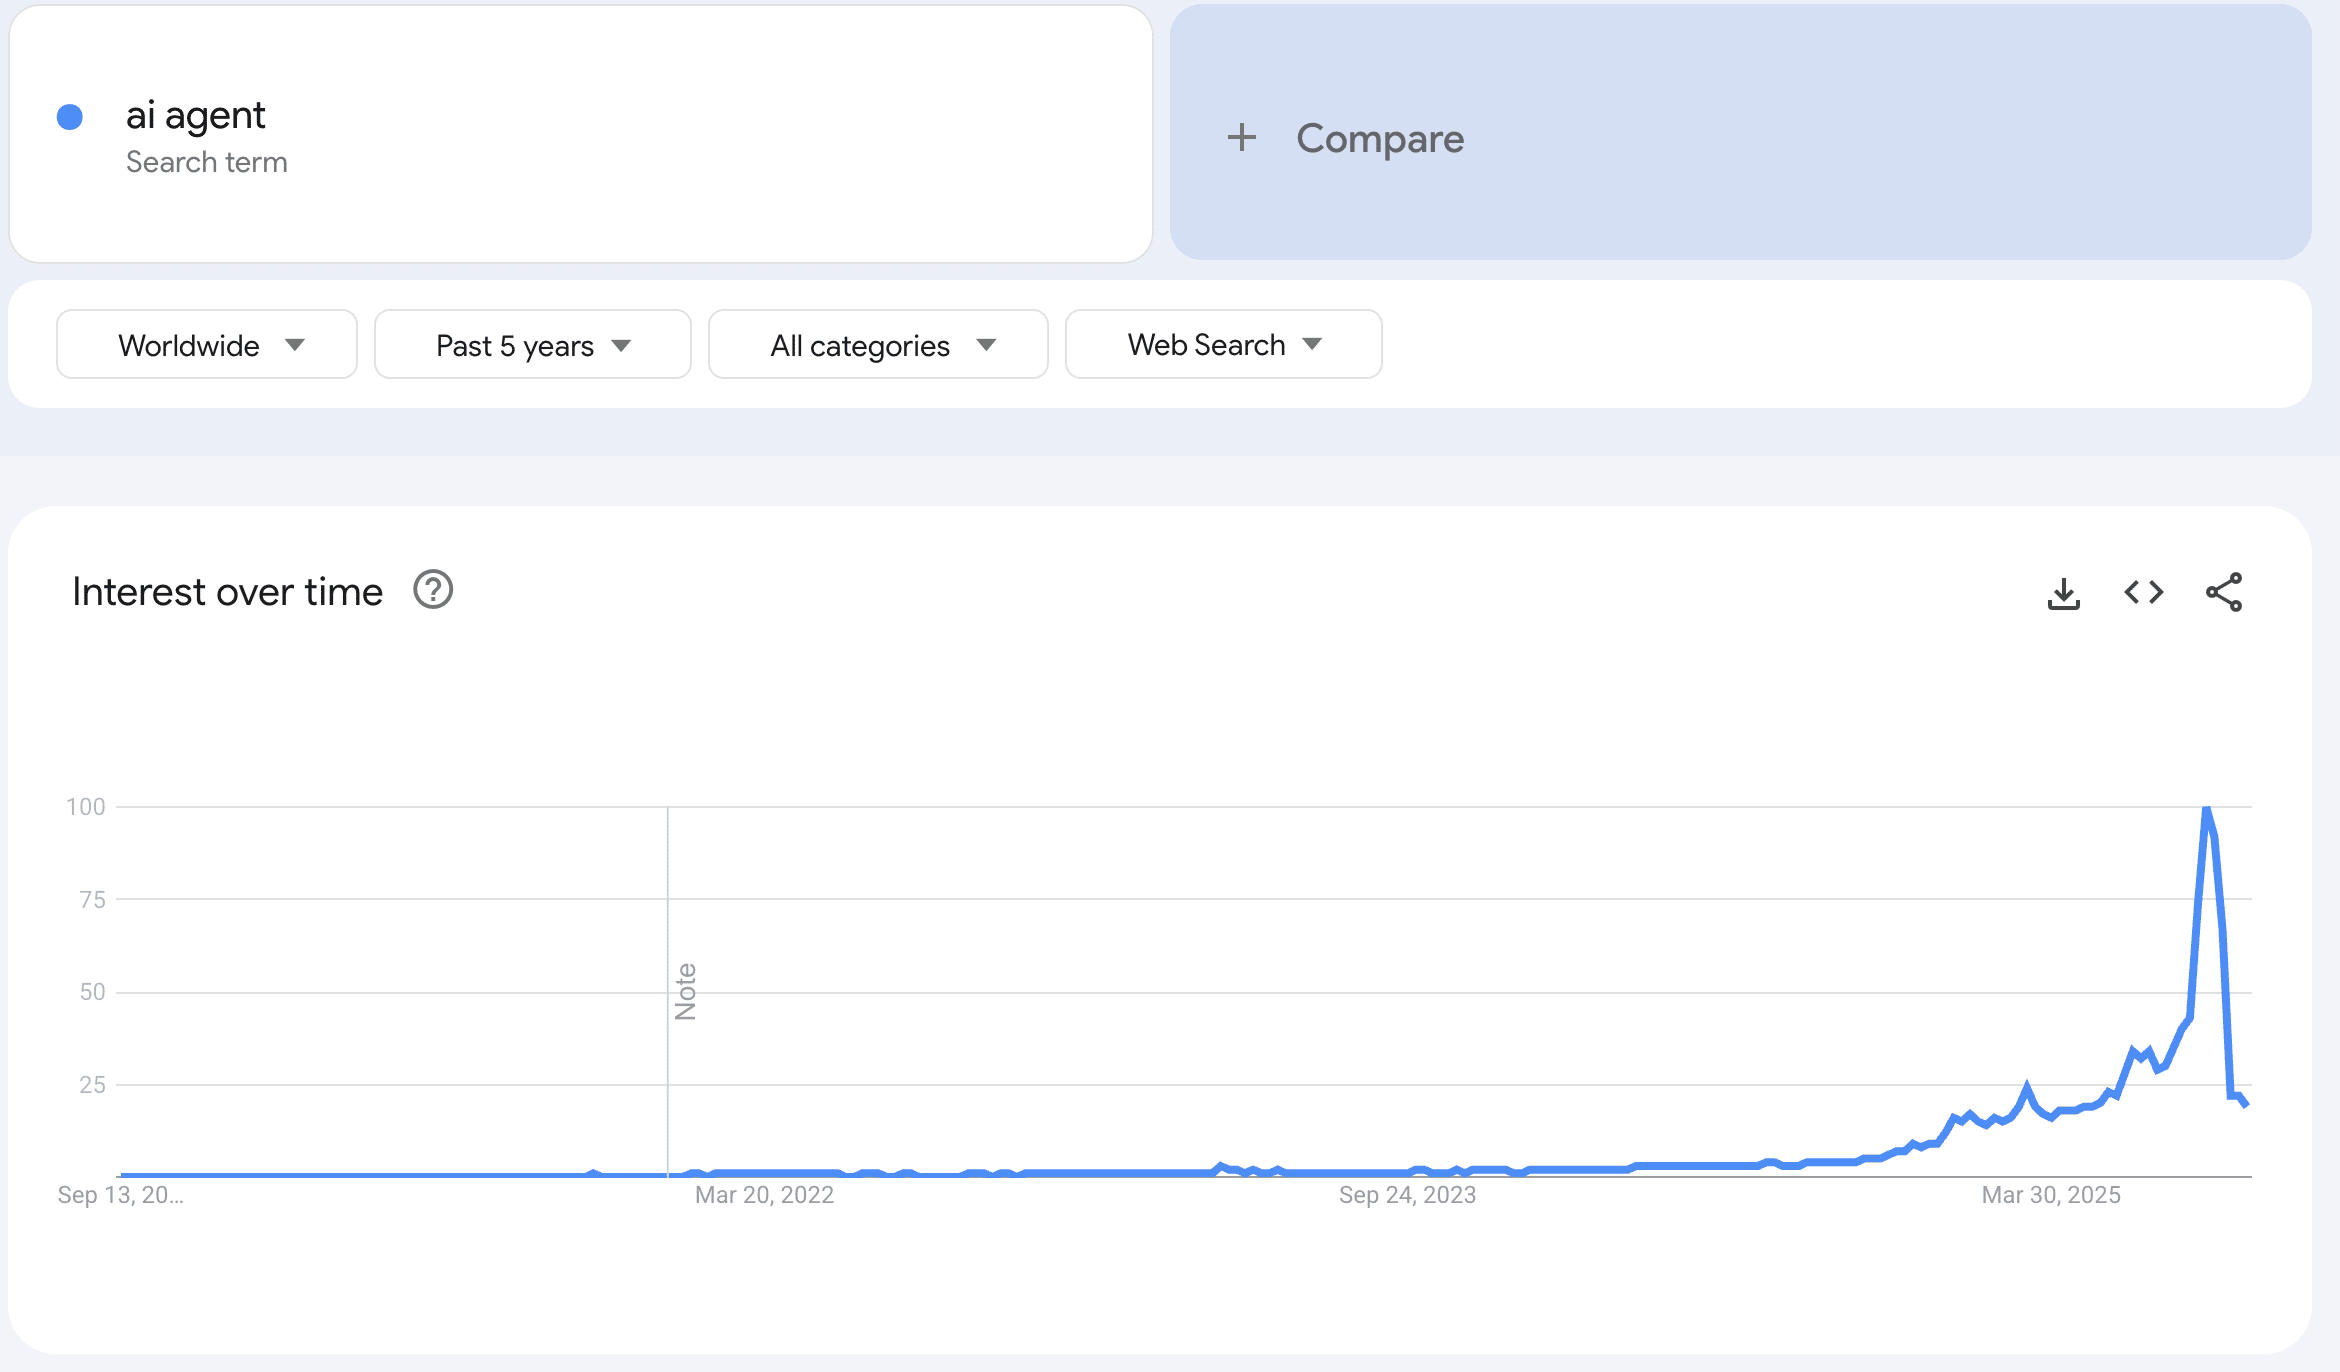
Task: Click the Interest over time heading
Action: [x=228, y=592]
